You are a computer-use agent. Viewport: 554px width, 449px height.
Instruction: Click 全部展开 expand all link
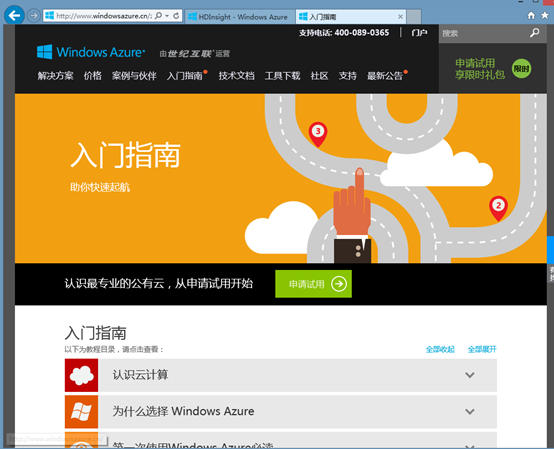click(x=482, y=349)
